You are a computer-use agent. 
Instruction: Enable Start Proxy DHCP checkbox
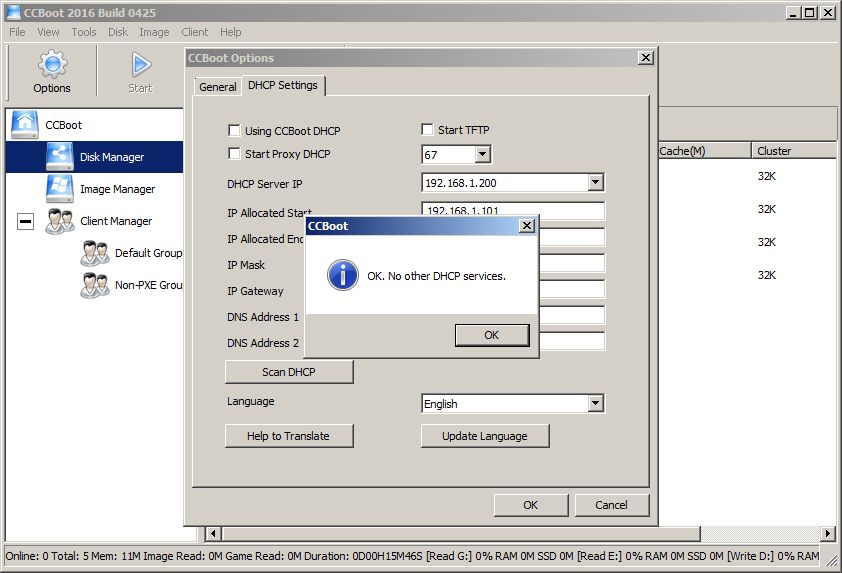pyautogui.click(x=234, y=154)
